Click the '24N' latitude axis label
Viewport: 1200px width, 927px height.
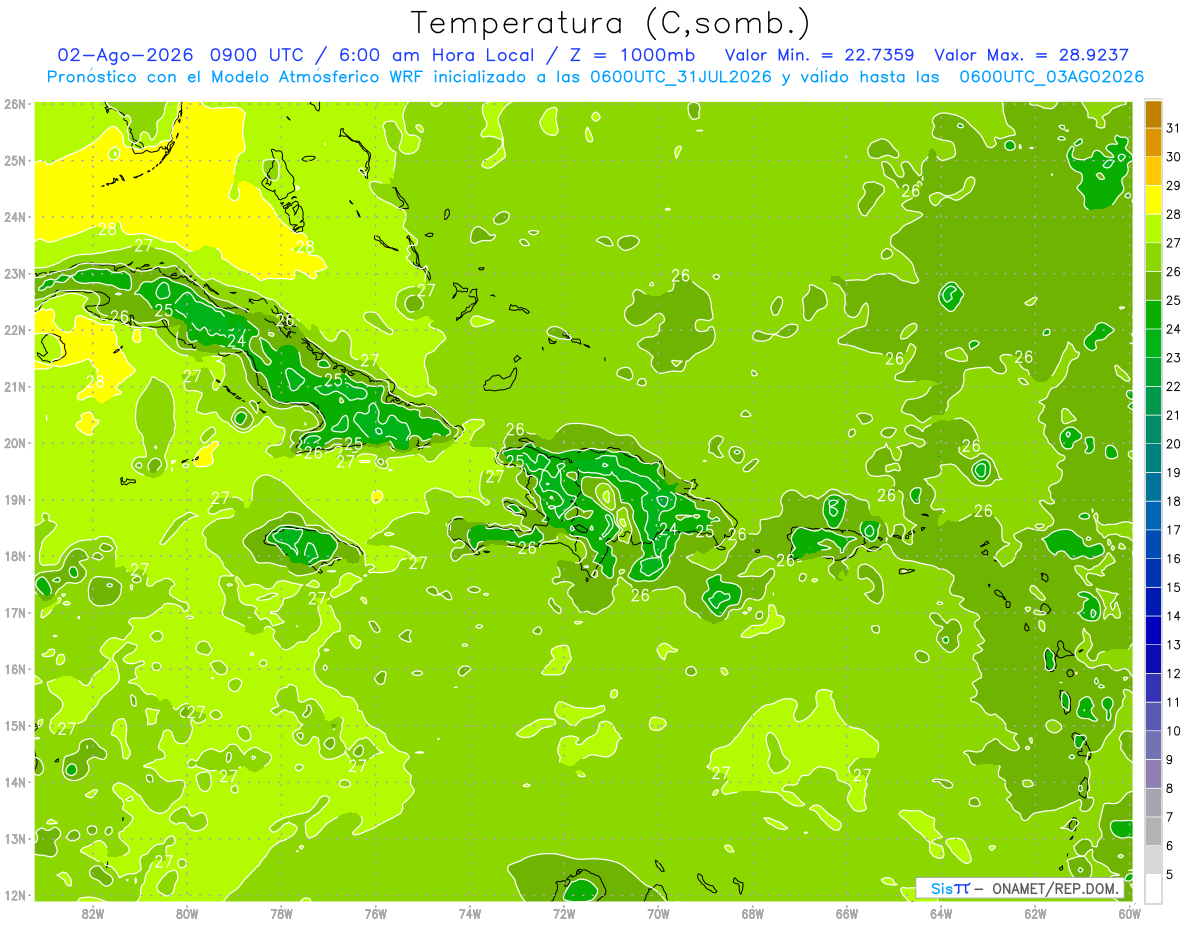(x=15, y=217)
